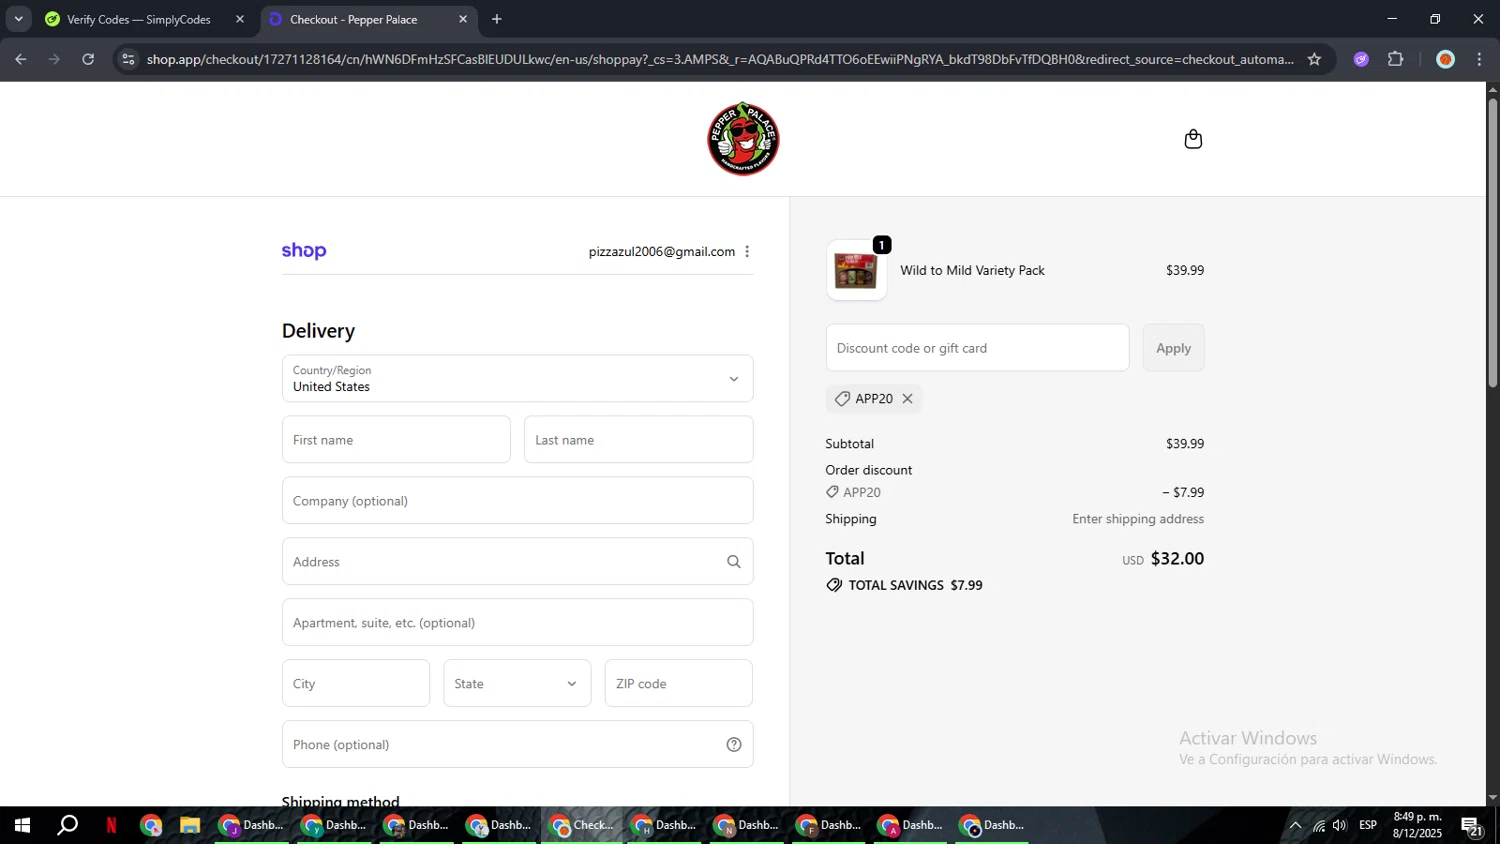Click the TOTAL SAVINGS $7.99 text
Viewport: 1500px width, 844px height.
click(x=915, y=586)
